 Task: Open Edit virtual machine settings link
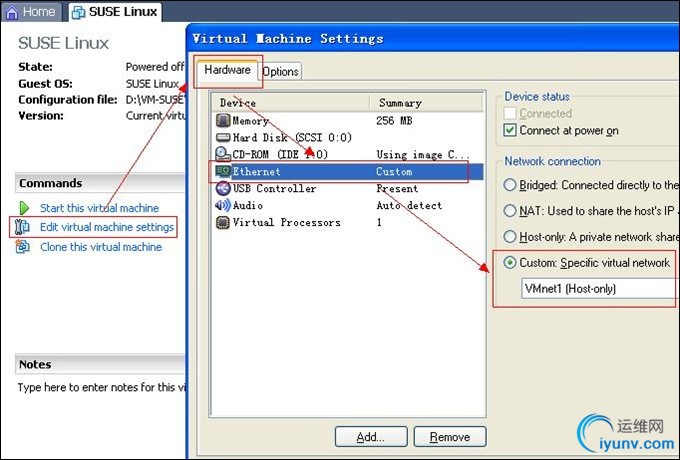(x=107, y=227)
